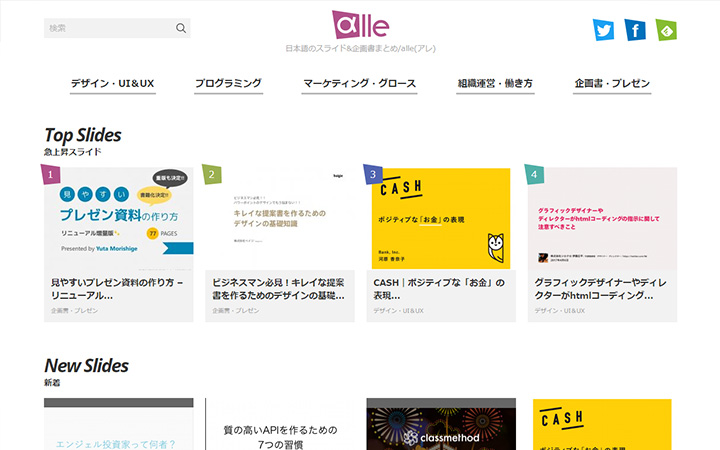
Task: Open the rank 1 presentation slide thumbnail
Action: pyautogui.click(x=119, y=218)
